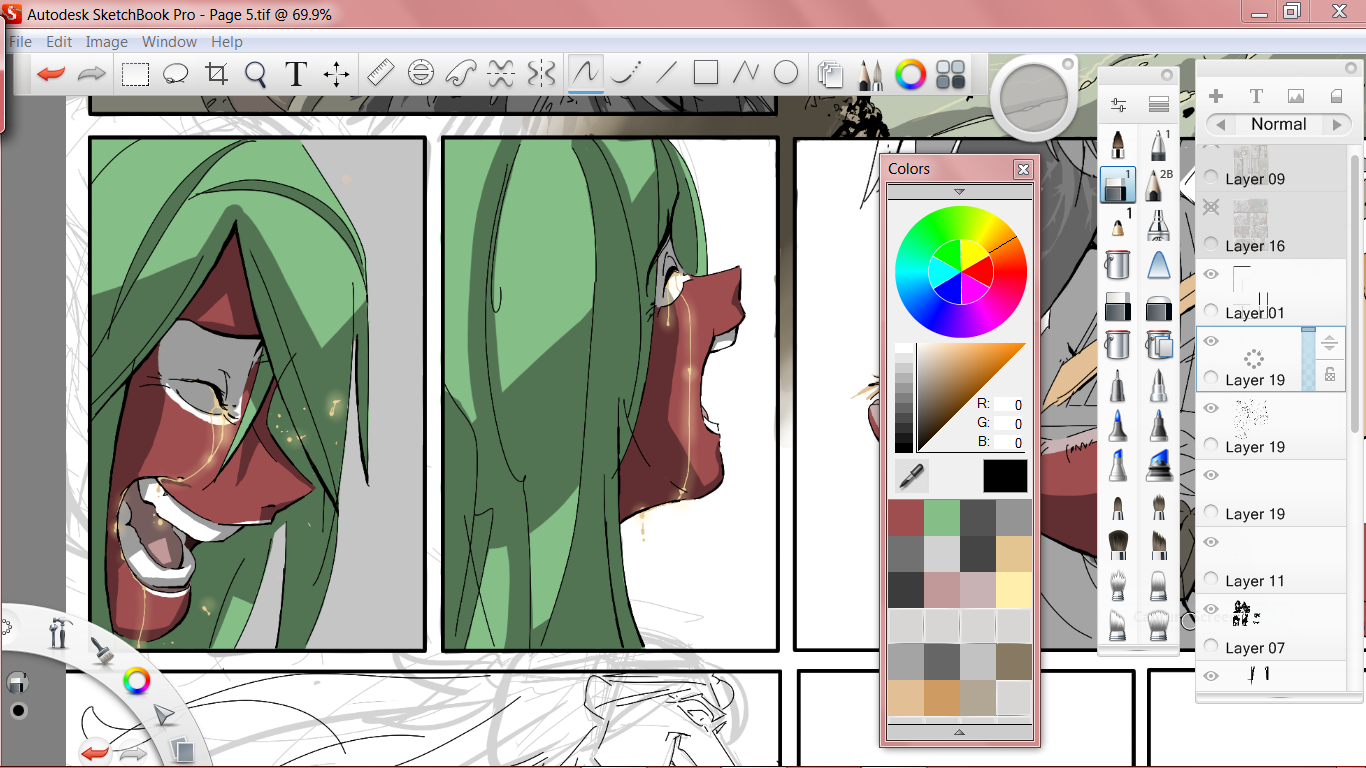The height and width of the screenshot is (768, 1366).
Task: Open the brush library icon
Action: coord(1159,104)
